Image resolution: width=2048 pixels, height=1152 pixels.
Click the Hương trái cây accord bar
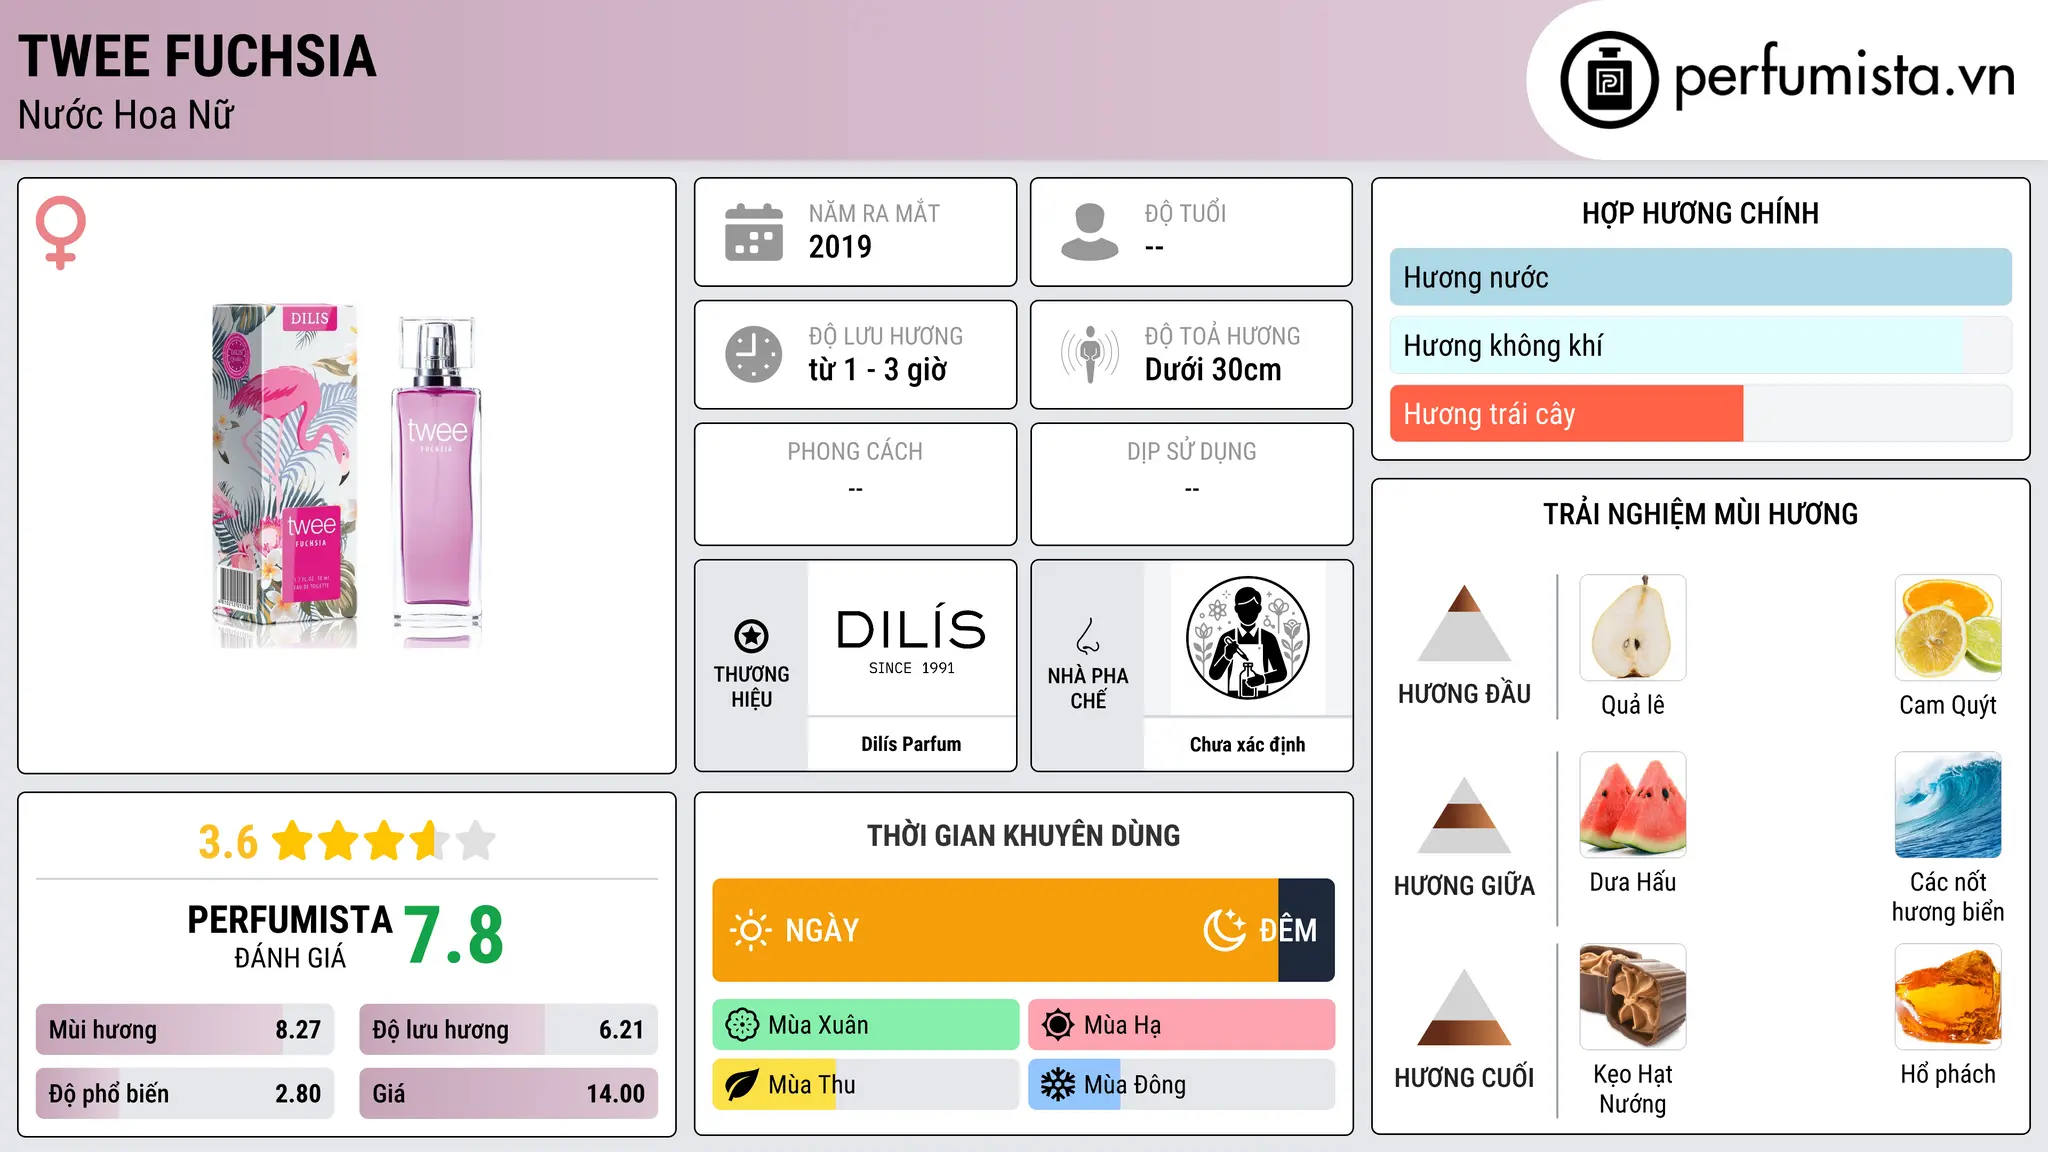[1700, 414]
